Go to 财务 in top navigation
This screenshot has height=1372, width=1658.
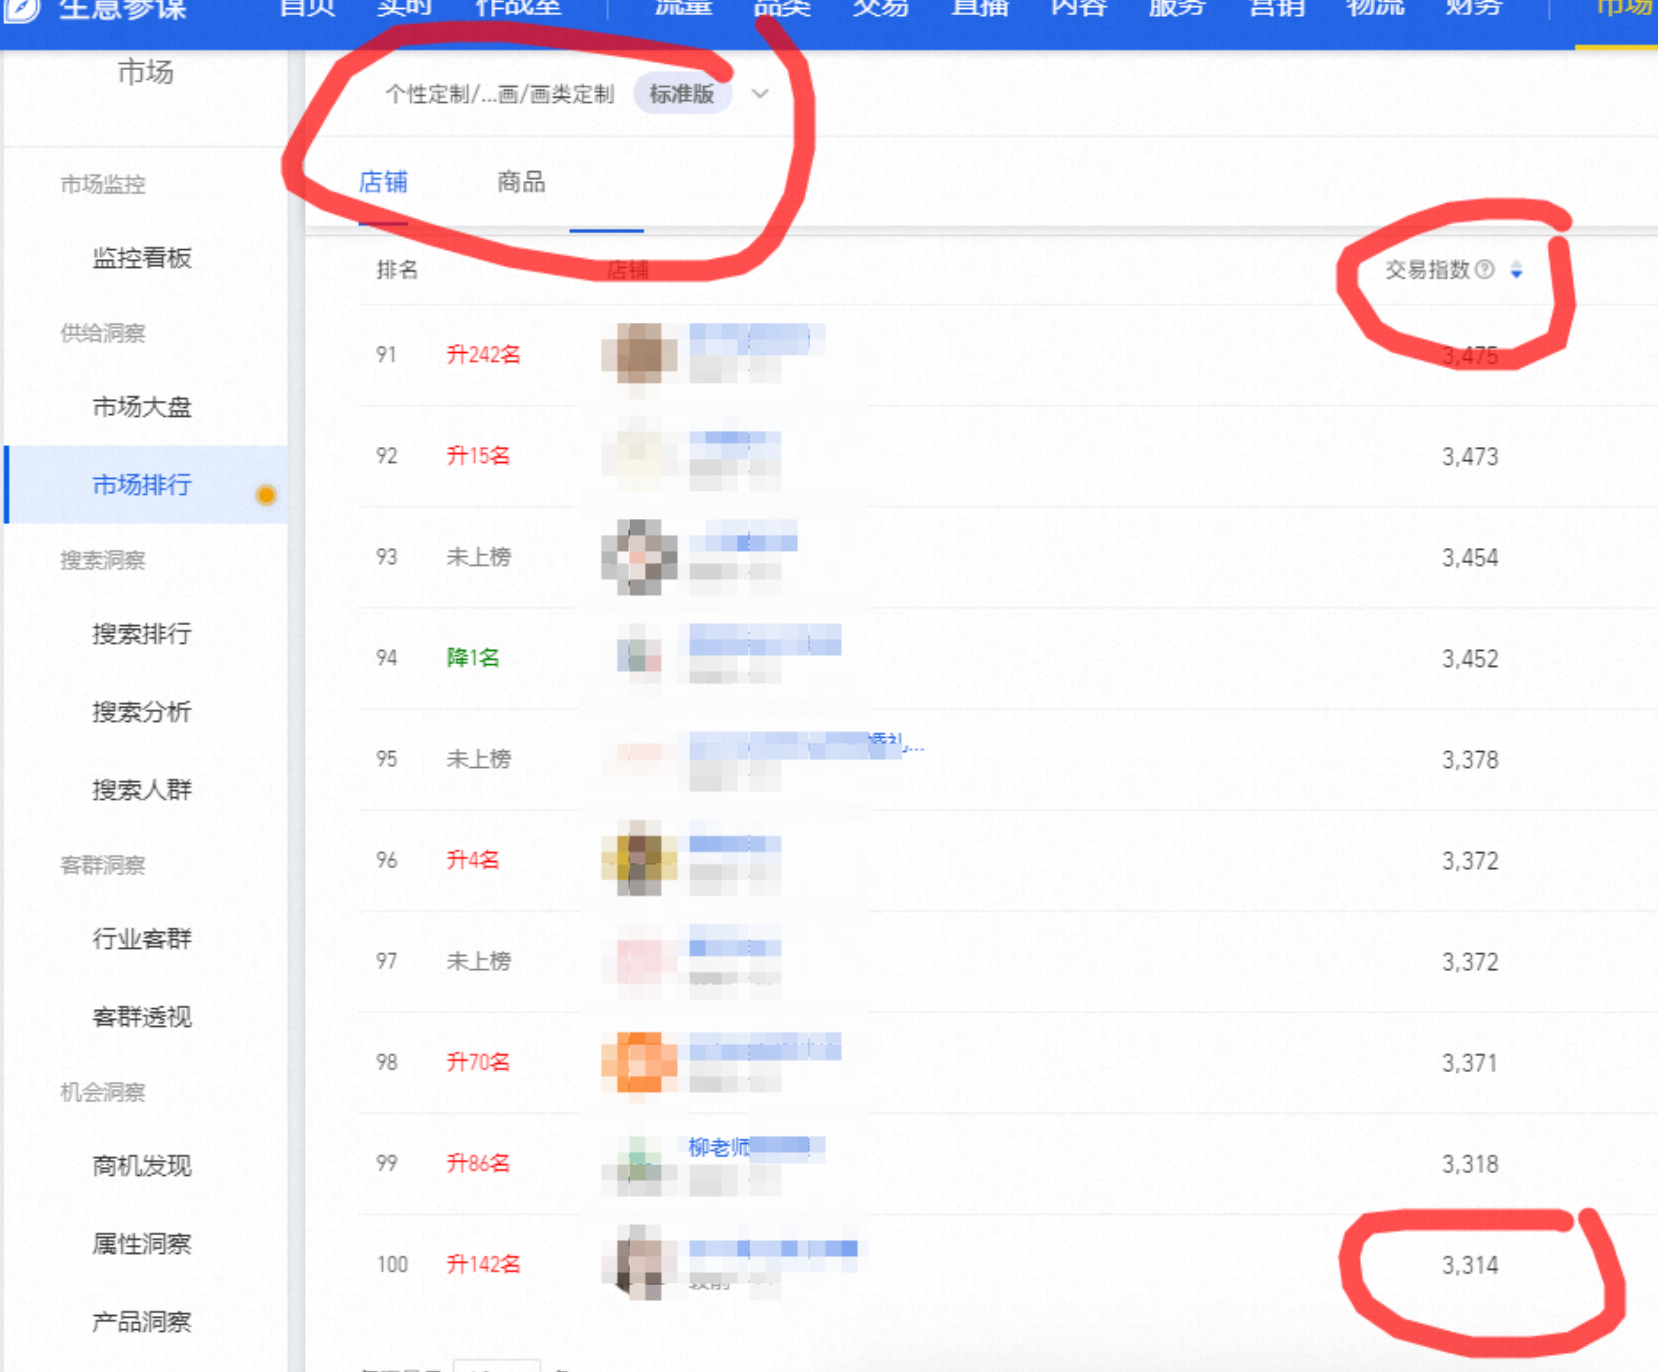(x=1474, y=9)
